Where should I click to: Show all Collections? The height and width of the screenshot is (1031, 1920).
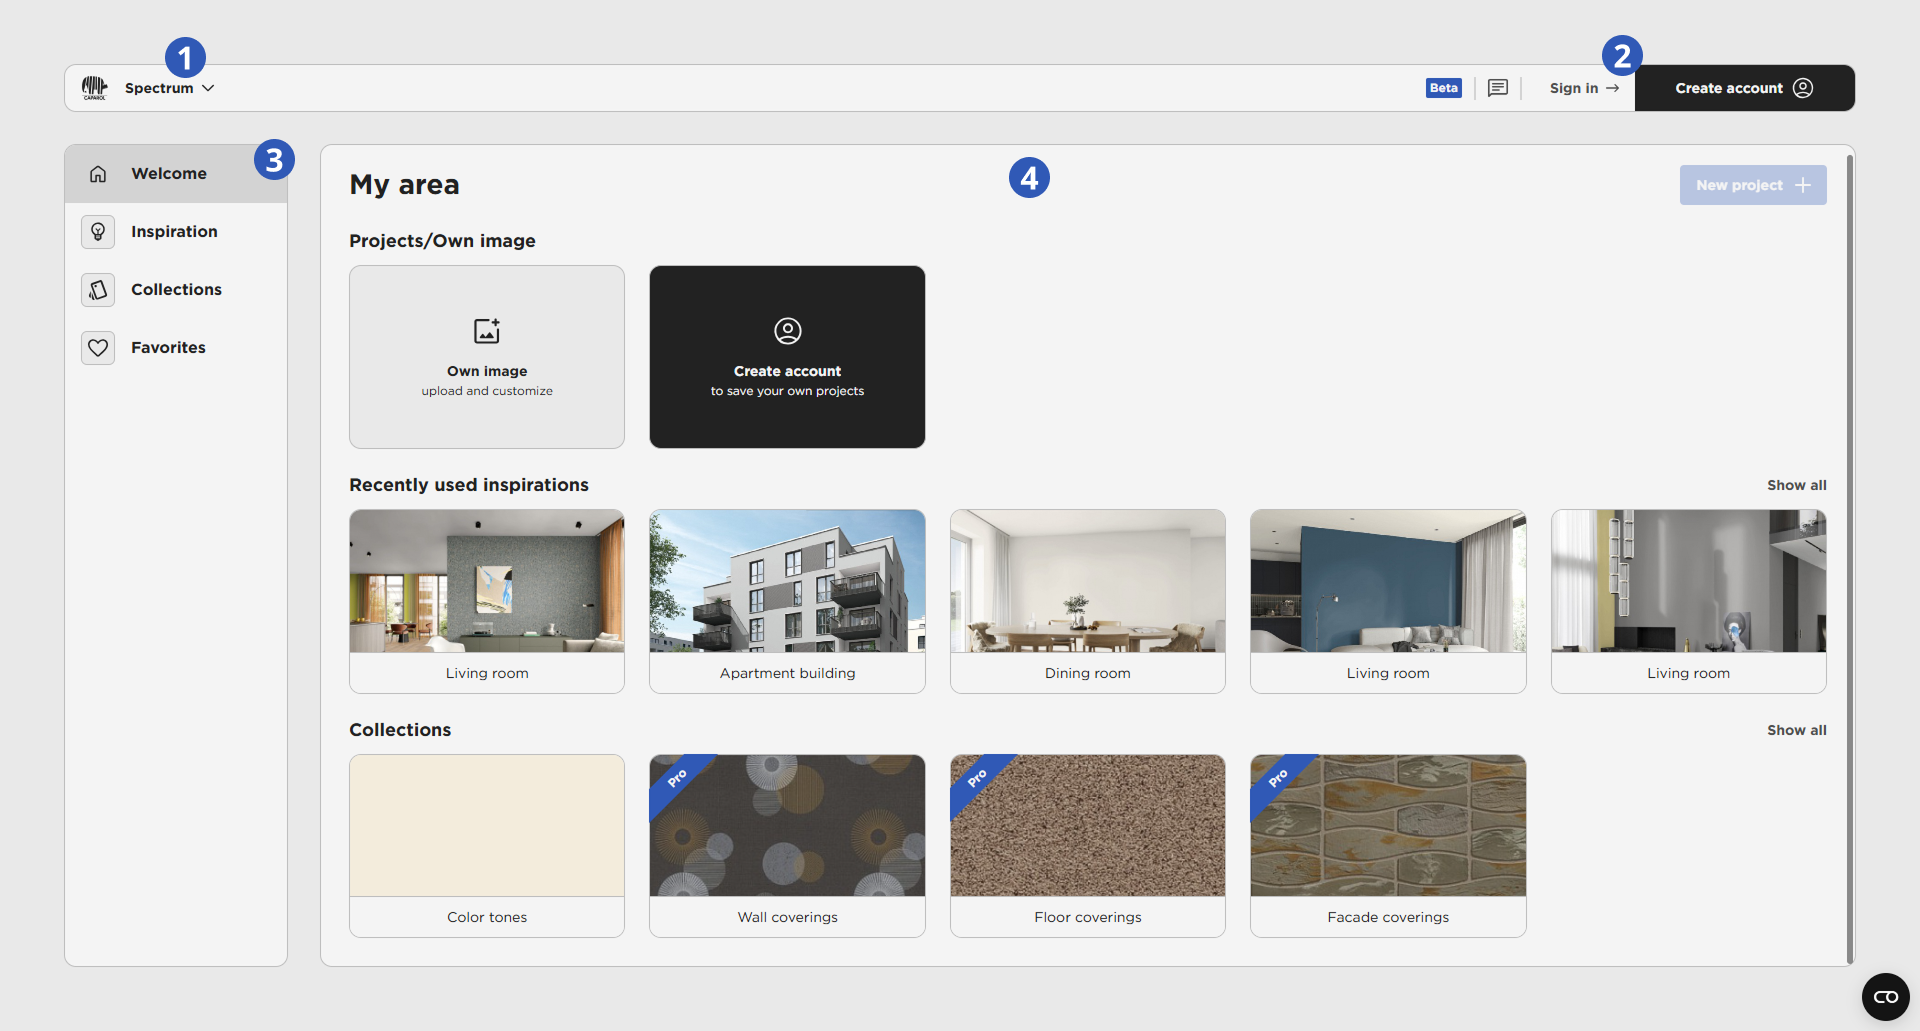click(1796, 730)
